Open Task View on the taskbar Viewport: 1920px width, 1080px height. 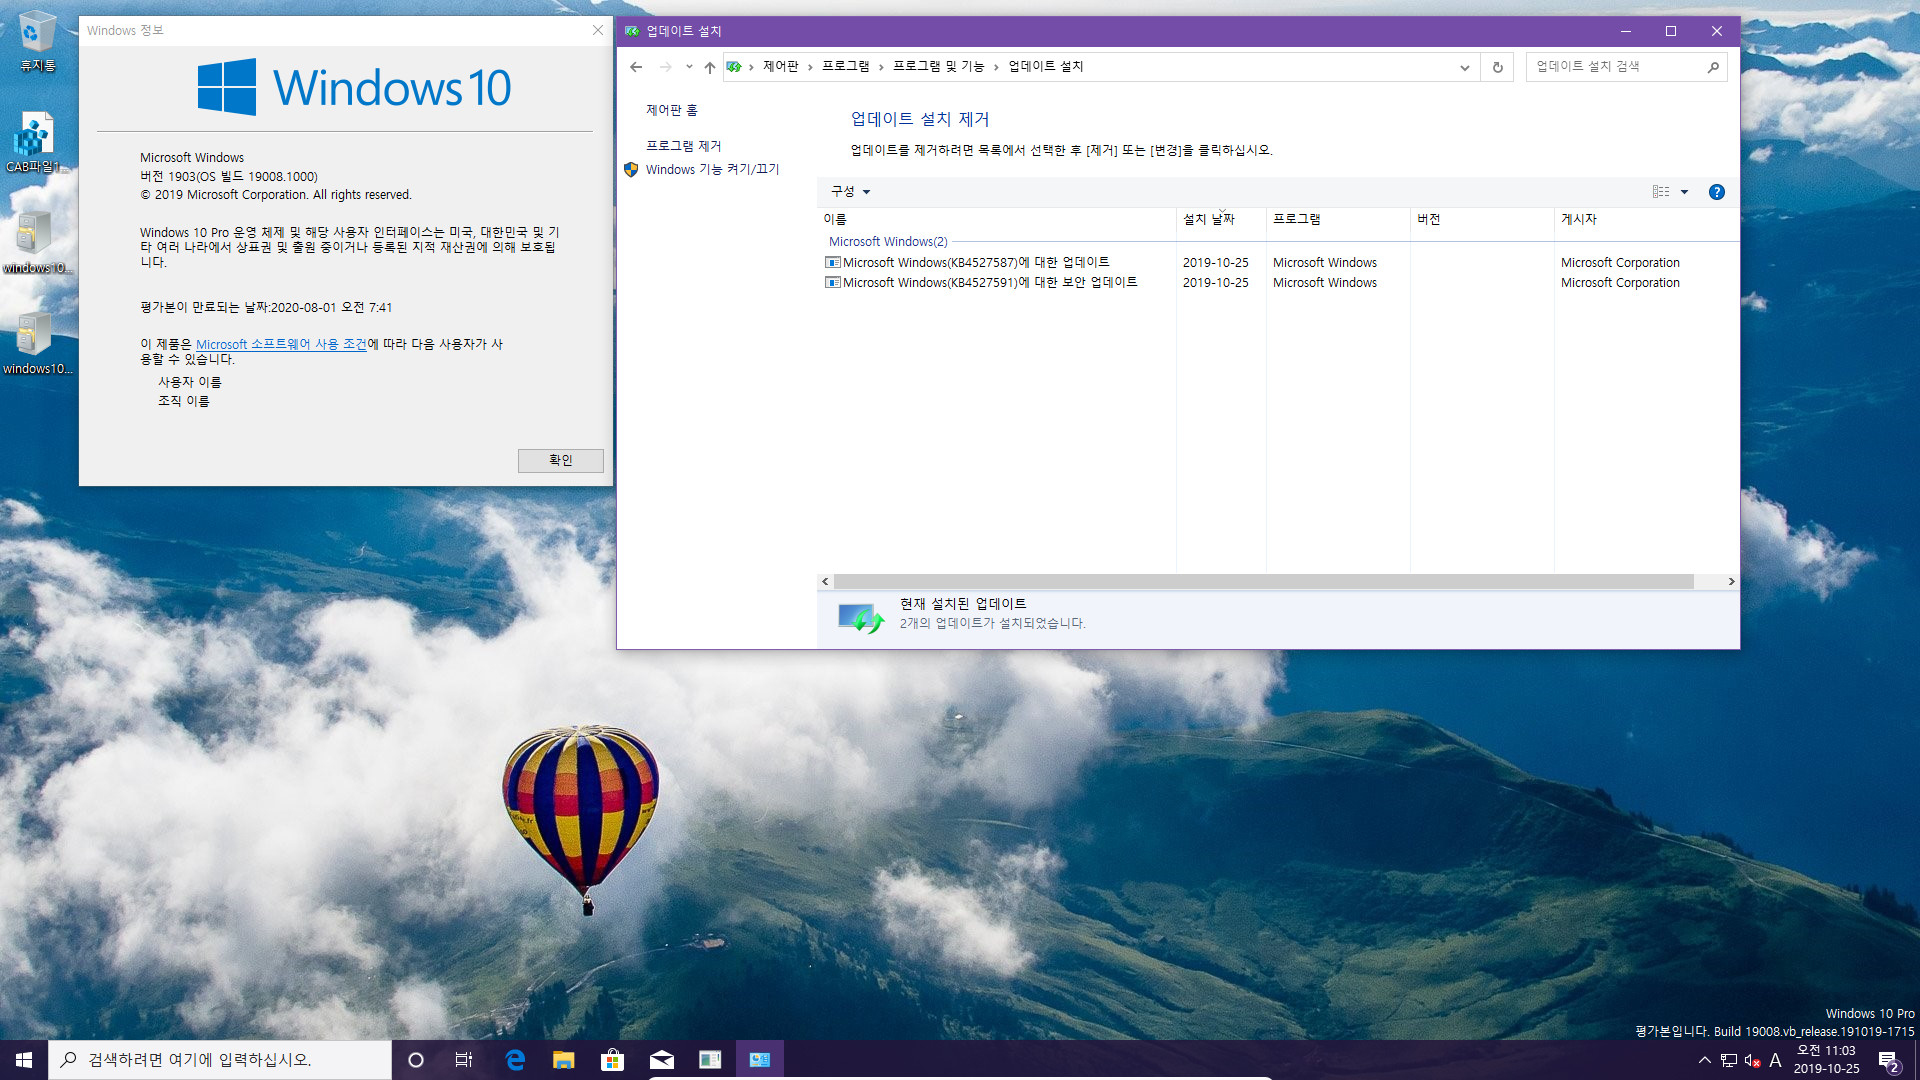click(x=464, y=1060)
